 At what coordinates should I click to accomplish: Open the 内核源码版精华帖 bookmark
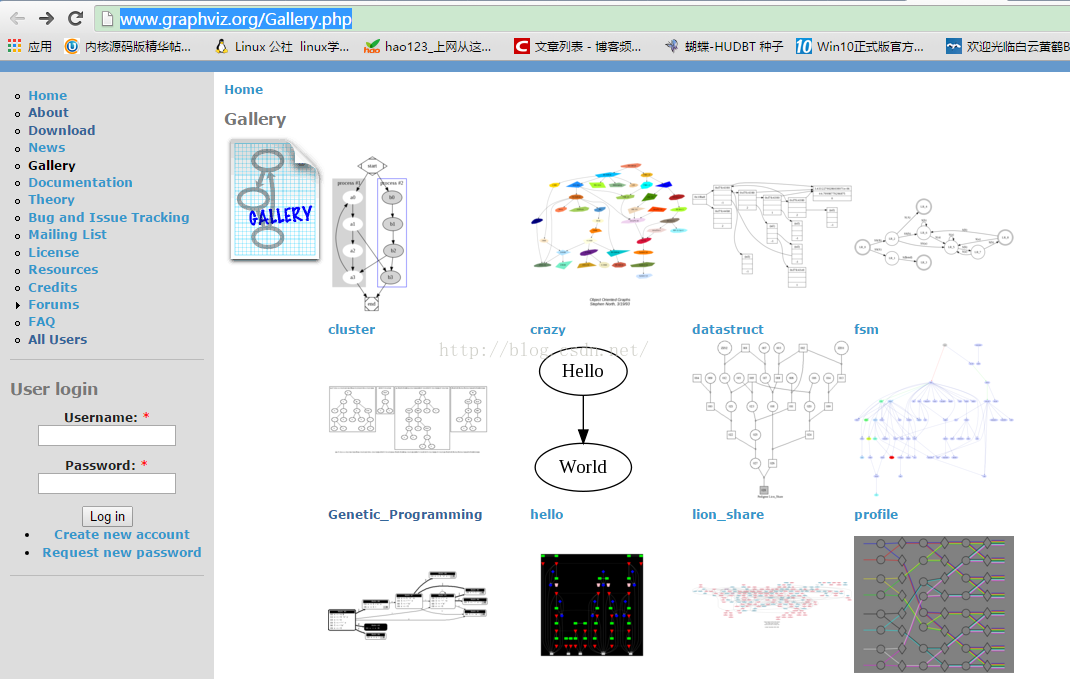(x=128, y=46)
